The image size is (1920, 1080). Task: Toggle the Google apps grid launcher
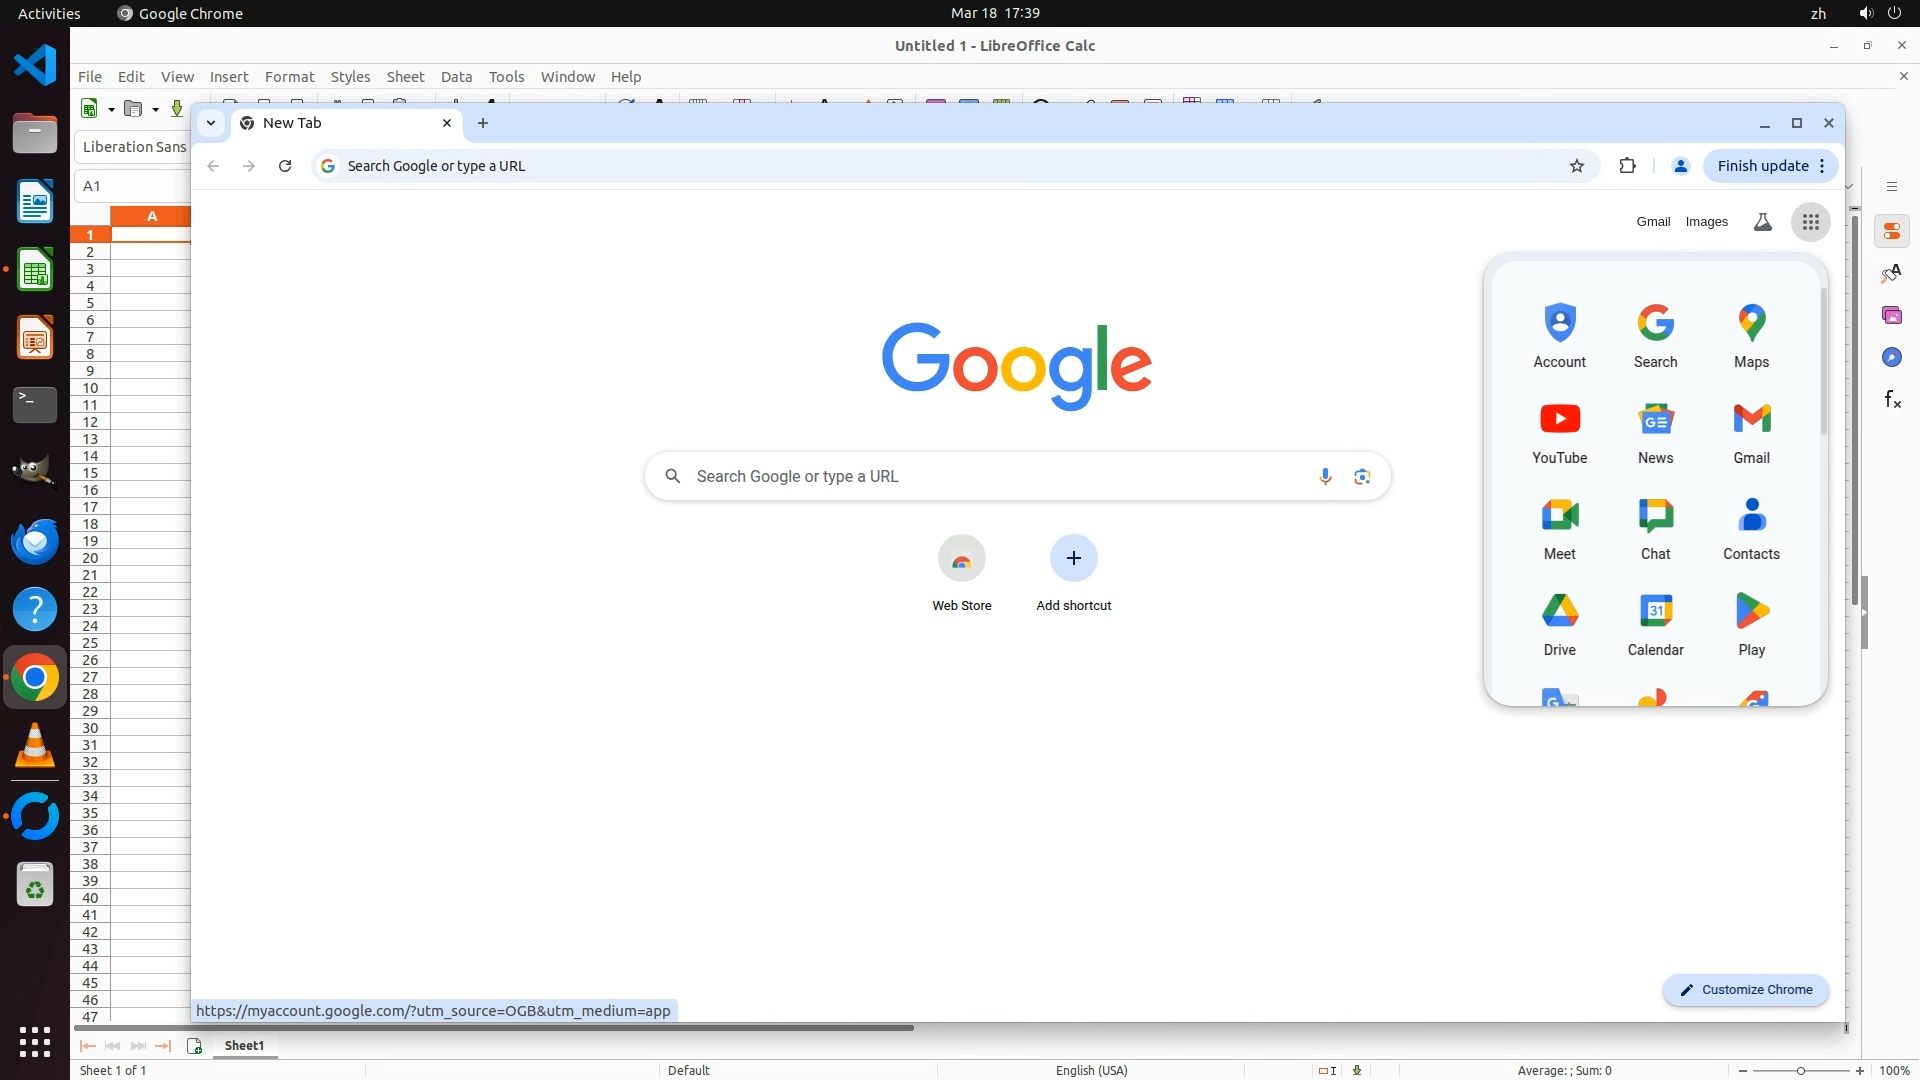1810,222
